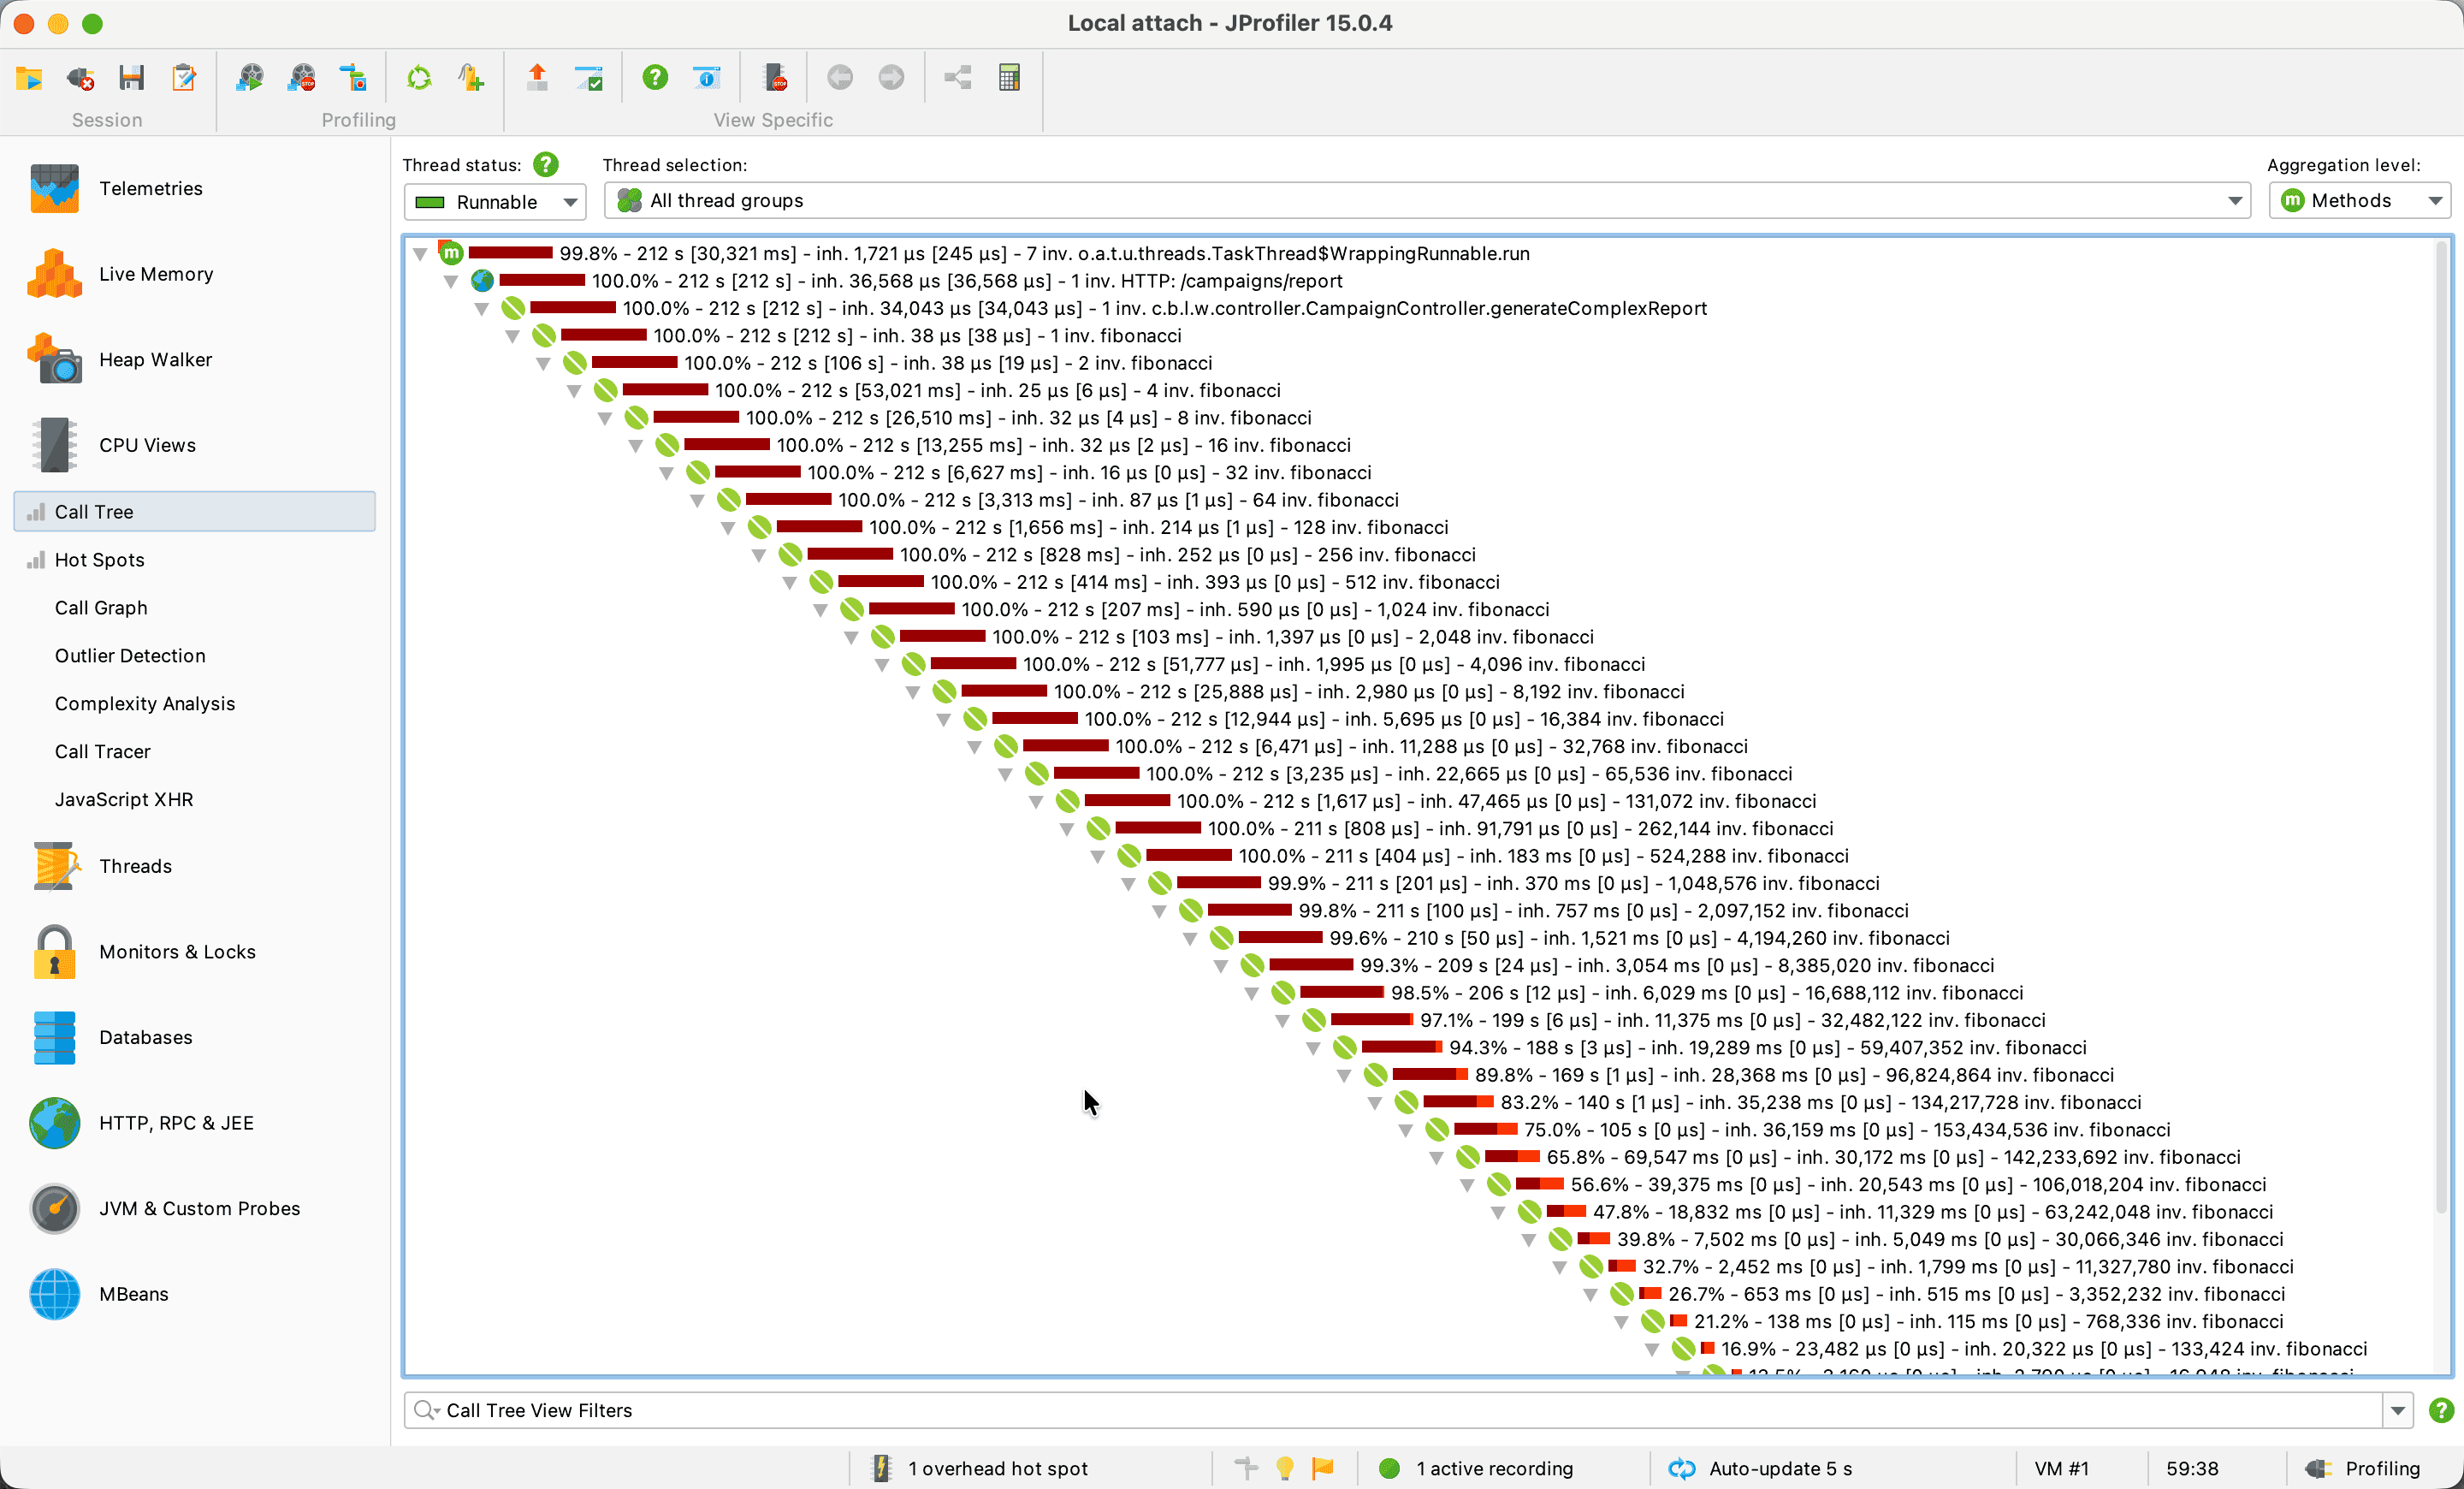Open session settings clipboard icon
This screenshot has width=2464, height=1489.
184,77
